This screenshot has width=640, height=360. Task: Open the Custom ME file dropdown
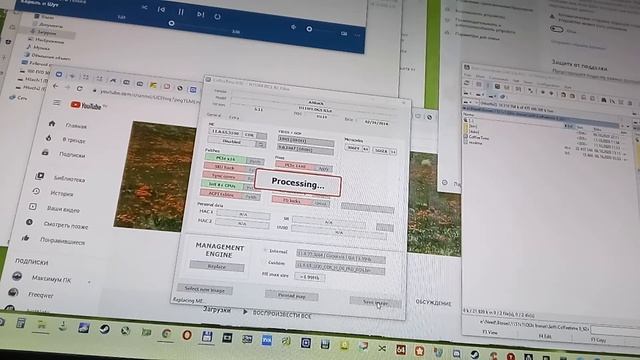[x=340, y=269]
